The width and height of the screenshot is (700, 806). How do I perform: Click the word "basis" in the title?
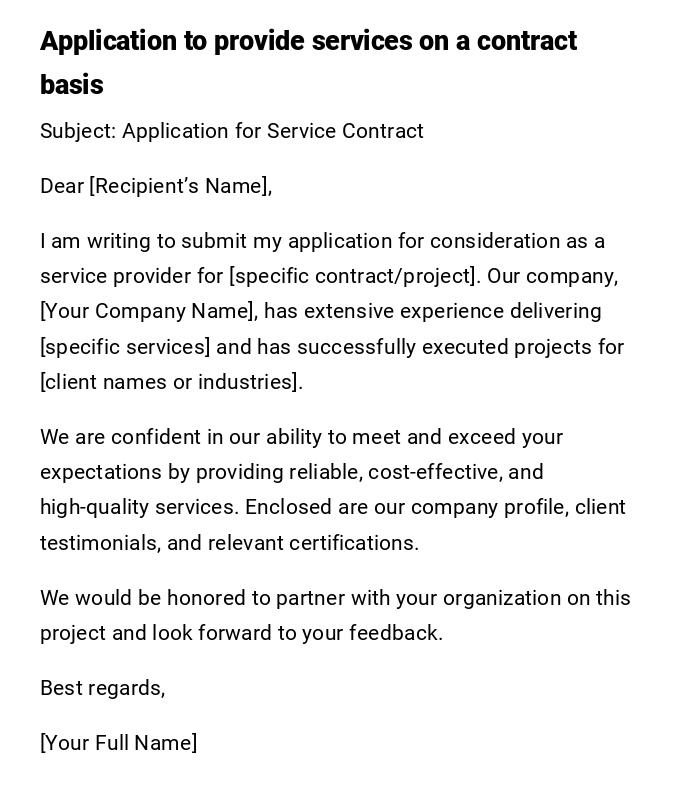(72, 85)
